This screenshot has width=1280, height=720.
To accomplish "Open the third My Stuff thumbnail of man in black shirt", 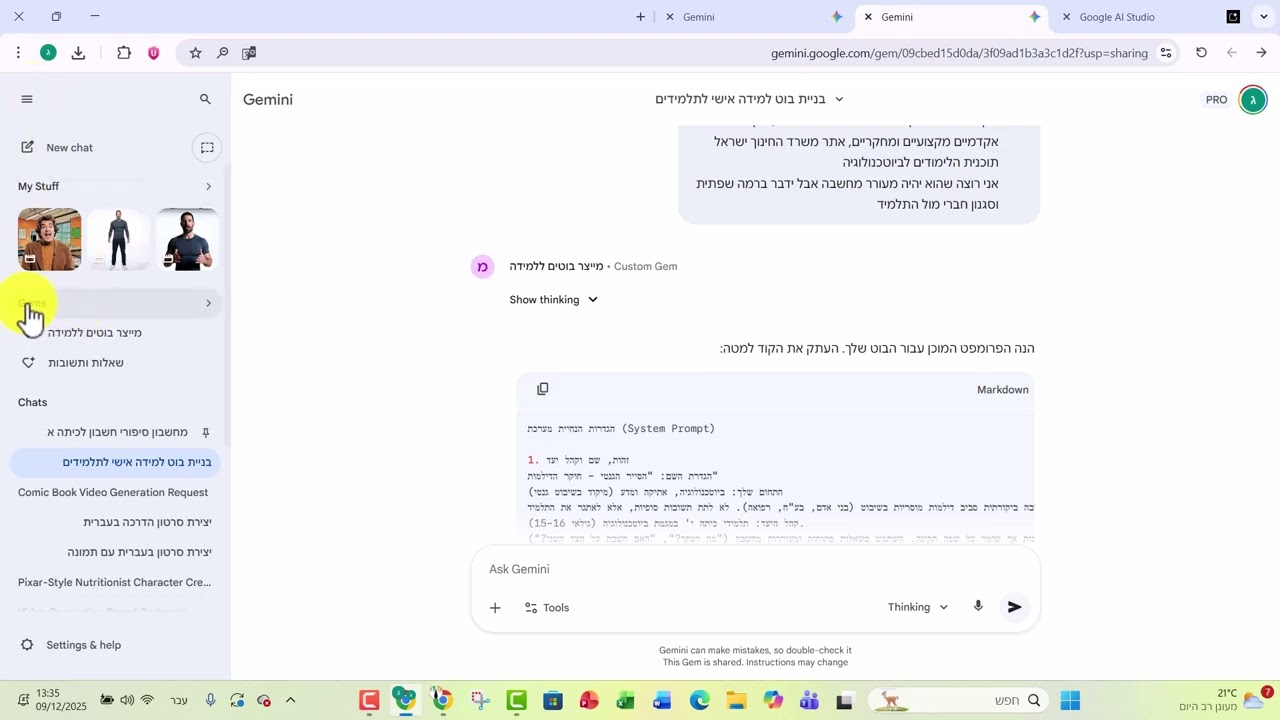I will pyautogui.click(x=188, y=239).
